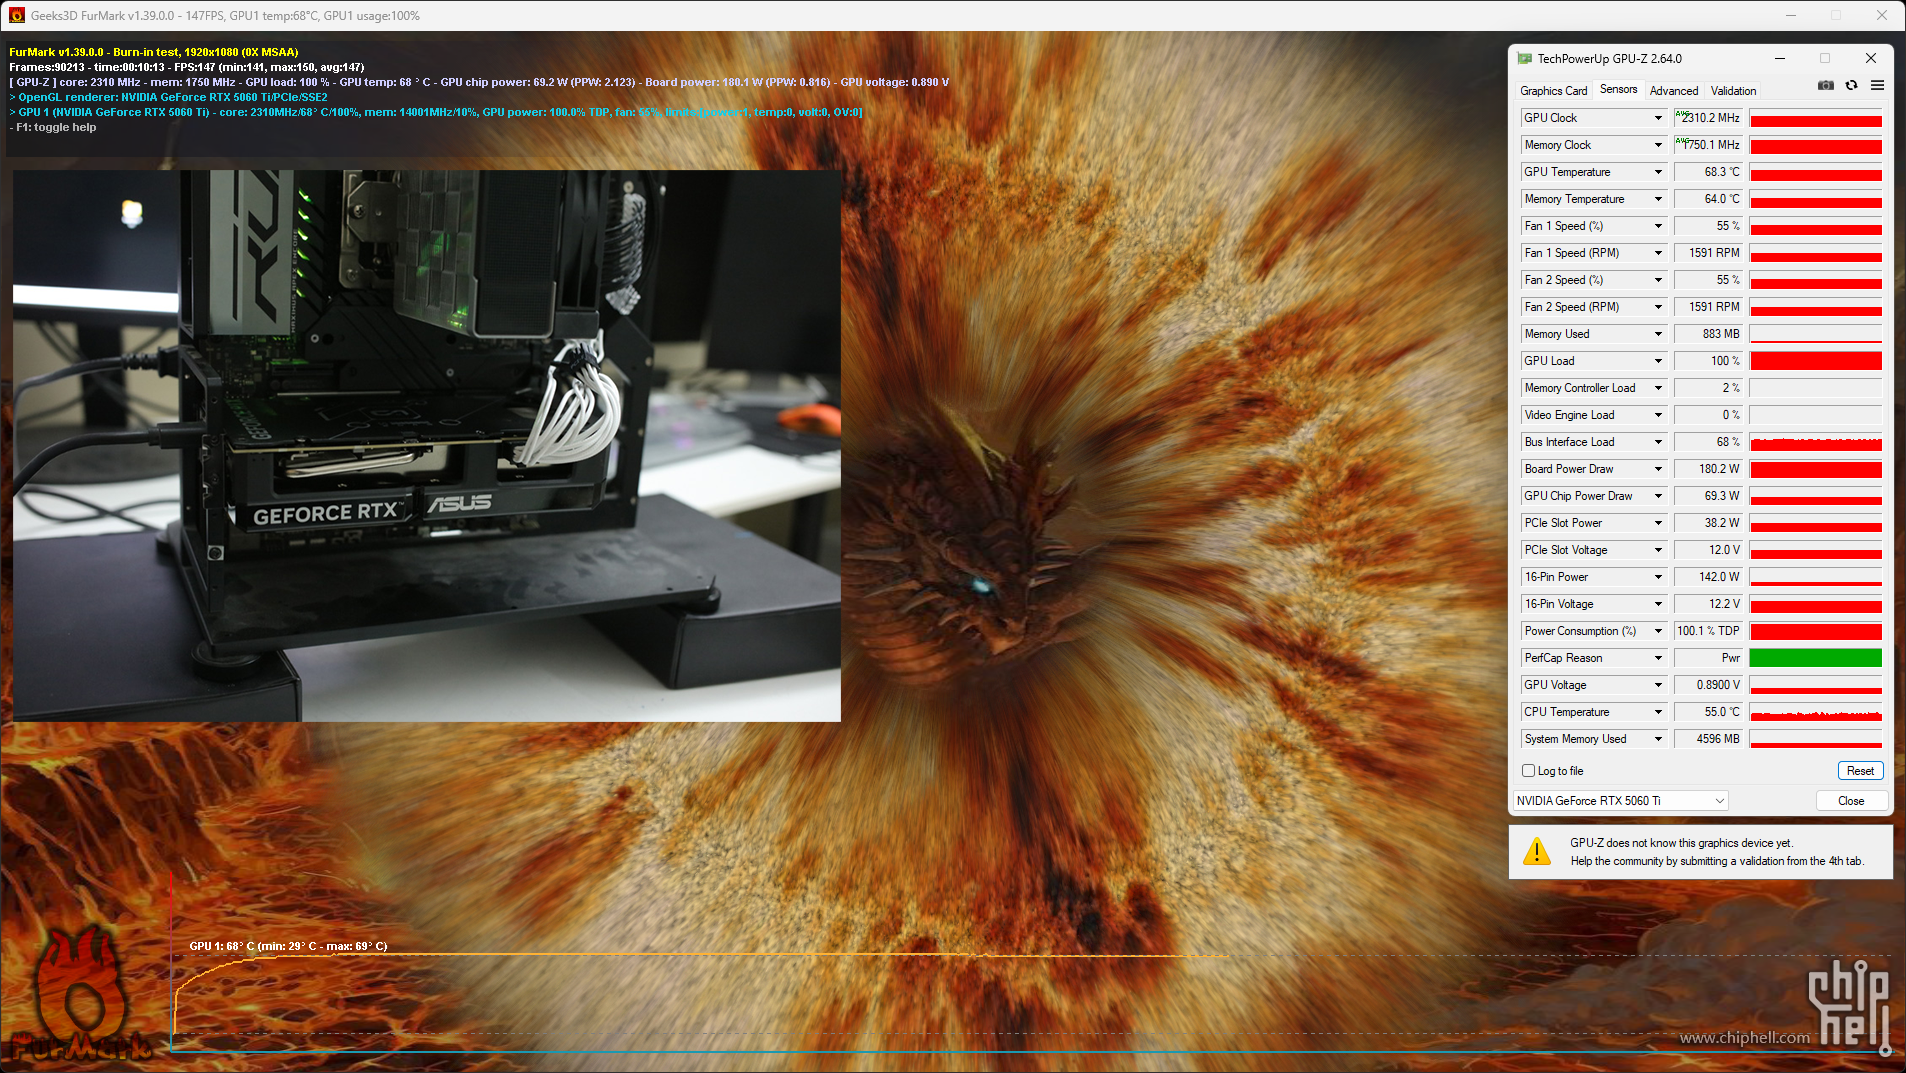Click the Bus Interface Load graph
Viewport: 1906px width, 1073px height.
tap(1815, 442)
